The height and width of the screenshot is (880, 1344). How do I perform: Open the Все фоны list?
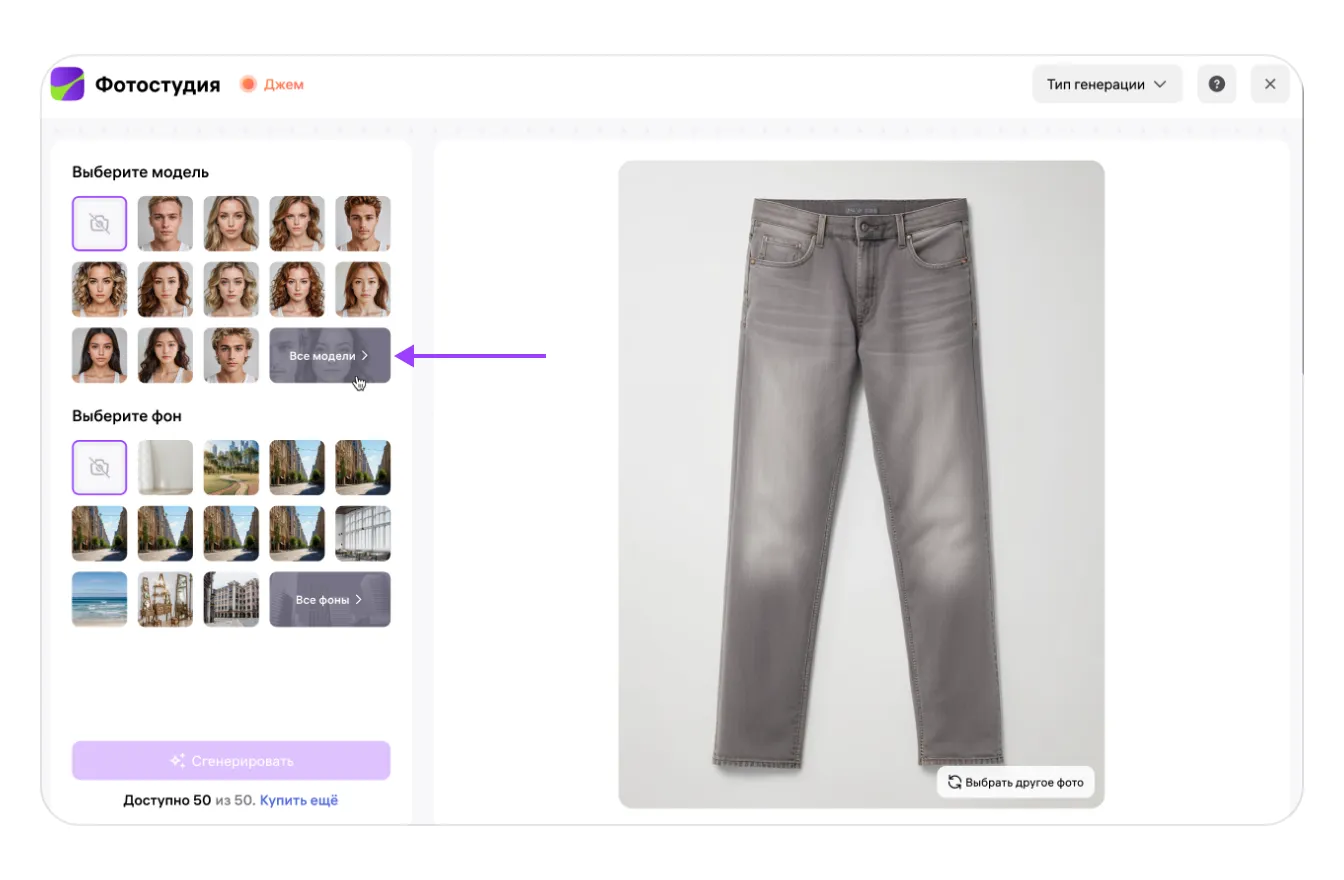329,599
